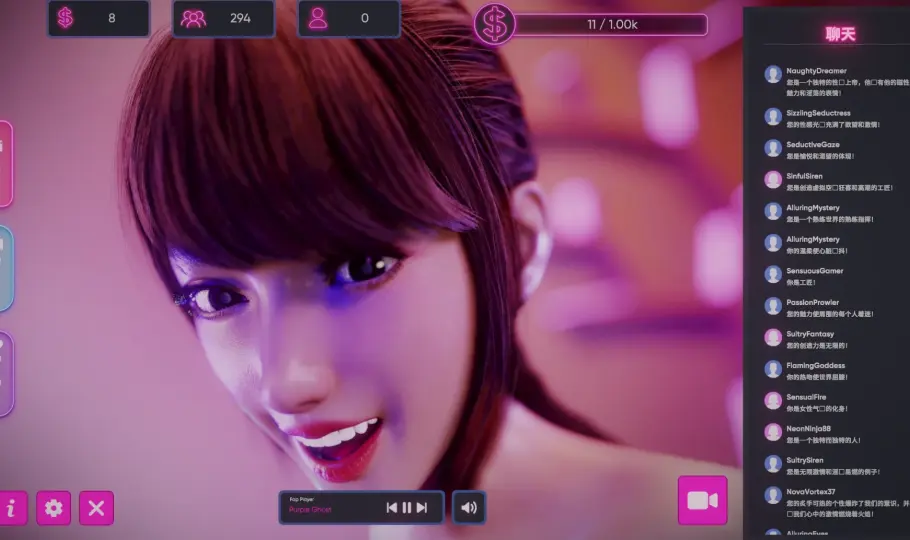Expand the pink side tab on left edge
This screenshot has width=910, height=540.
5,164
